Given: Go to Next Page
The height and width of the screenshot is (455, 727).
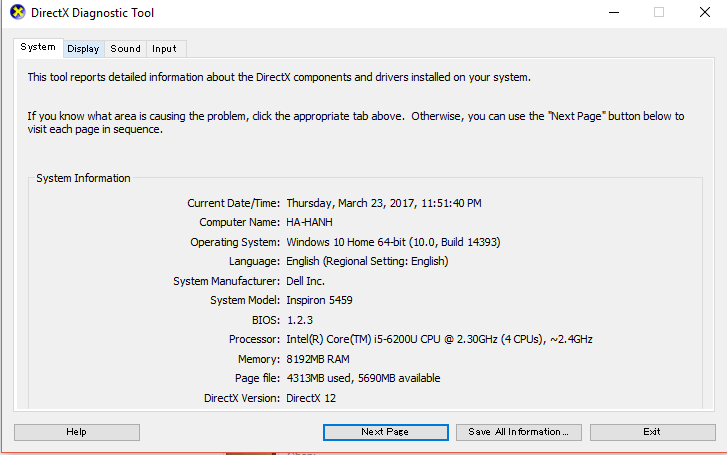Looking at the screenshot, I should click(x=385, y=432).
